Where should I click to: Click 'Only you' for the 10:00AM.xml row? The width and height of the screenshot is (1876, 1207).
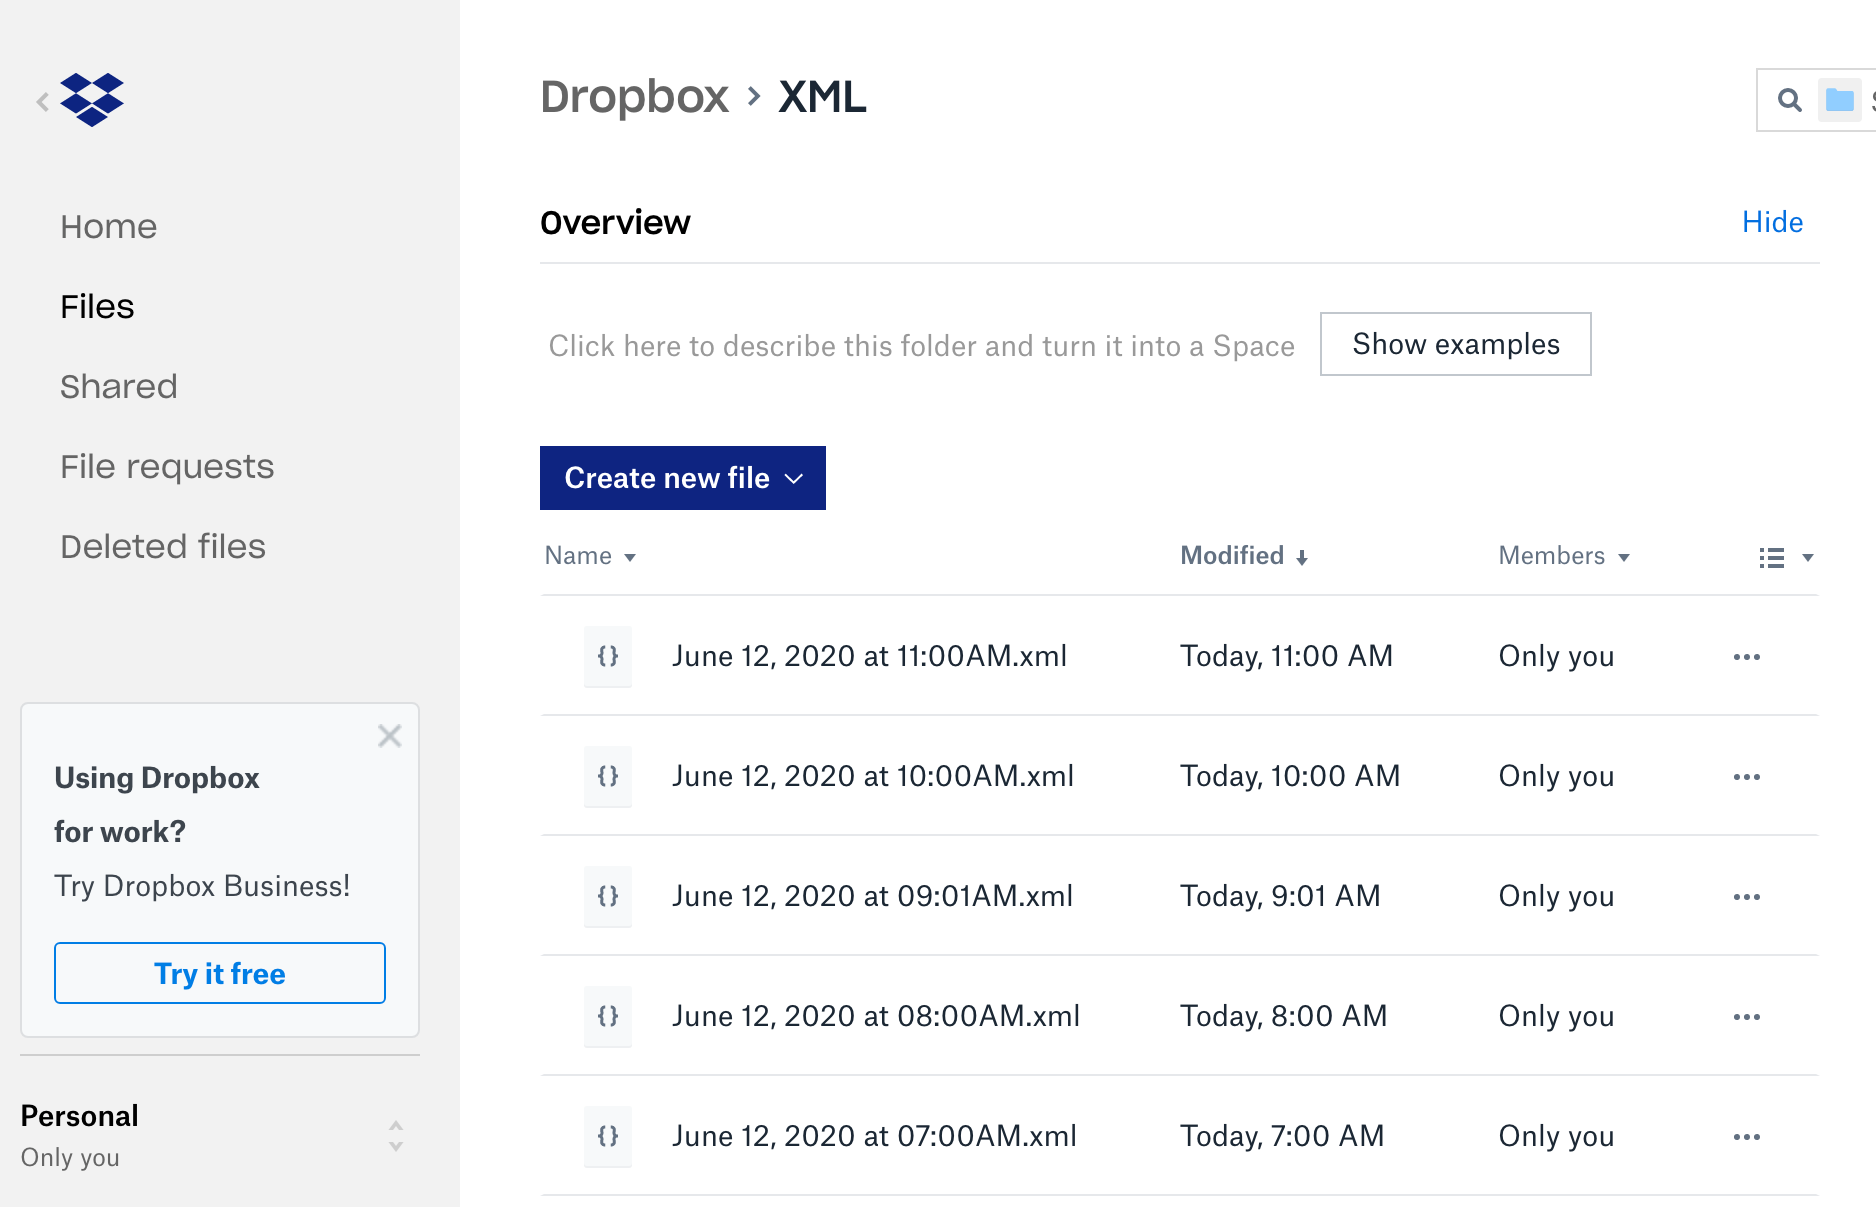(x=1556, y=776)
